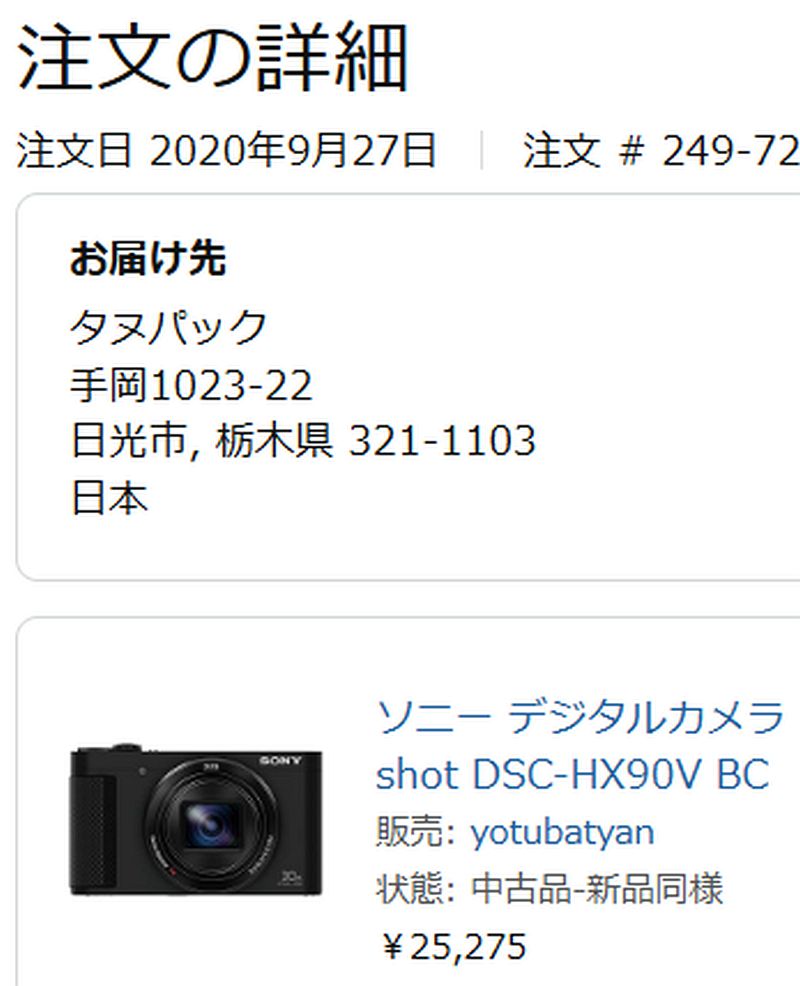800x986 pixels.
Task: Select condition text 中古品-新品同様
Action: (597, 889)
